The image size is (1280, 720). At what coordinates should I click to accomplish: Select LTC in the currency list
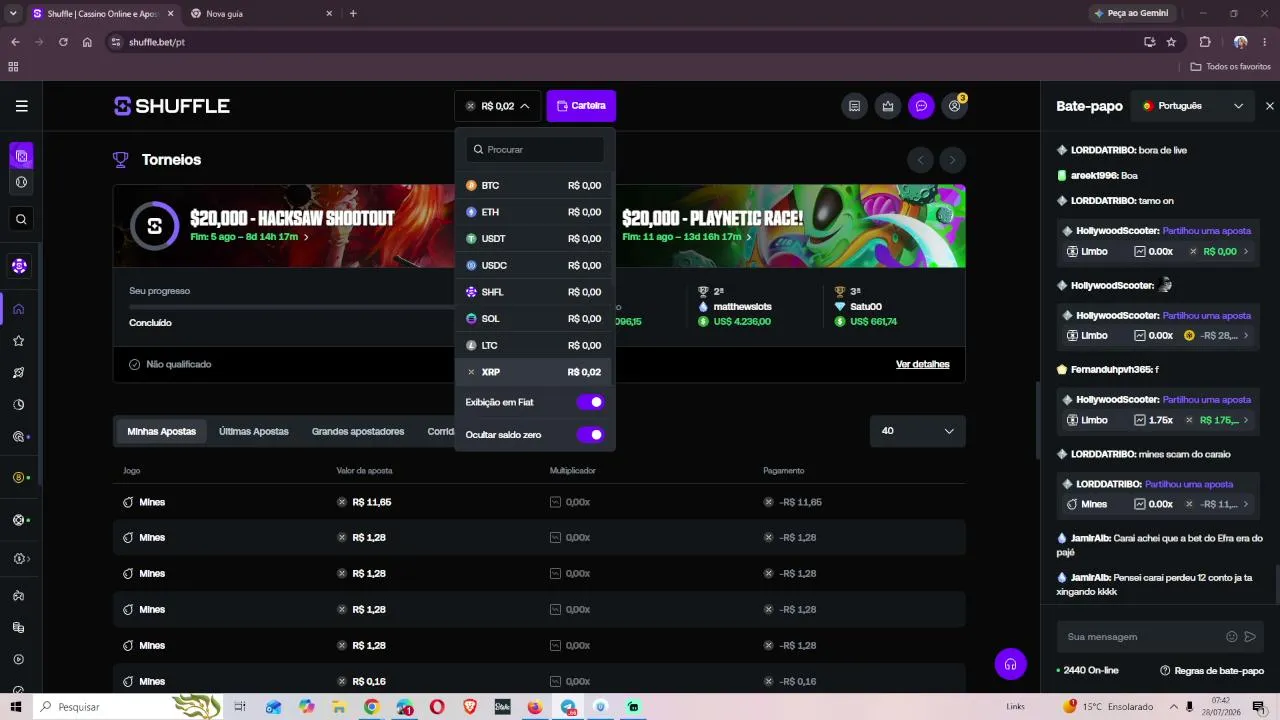pyautogui.click(x=534, y=346)
